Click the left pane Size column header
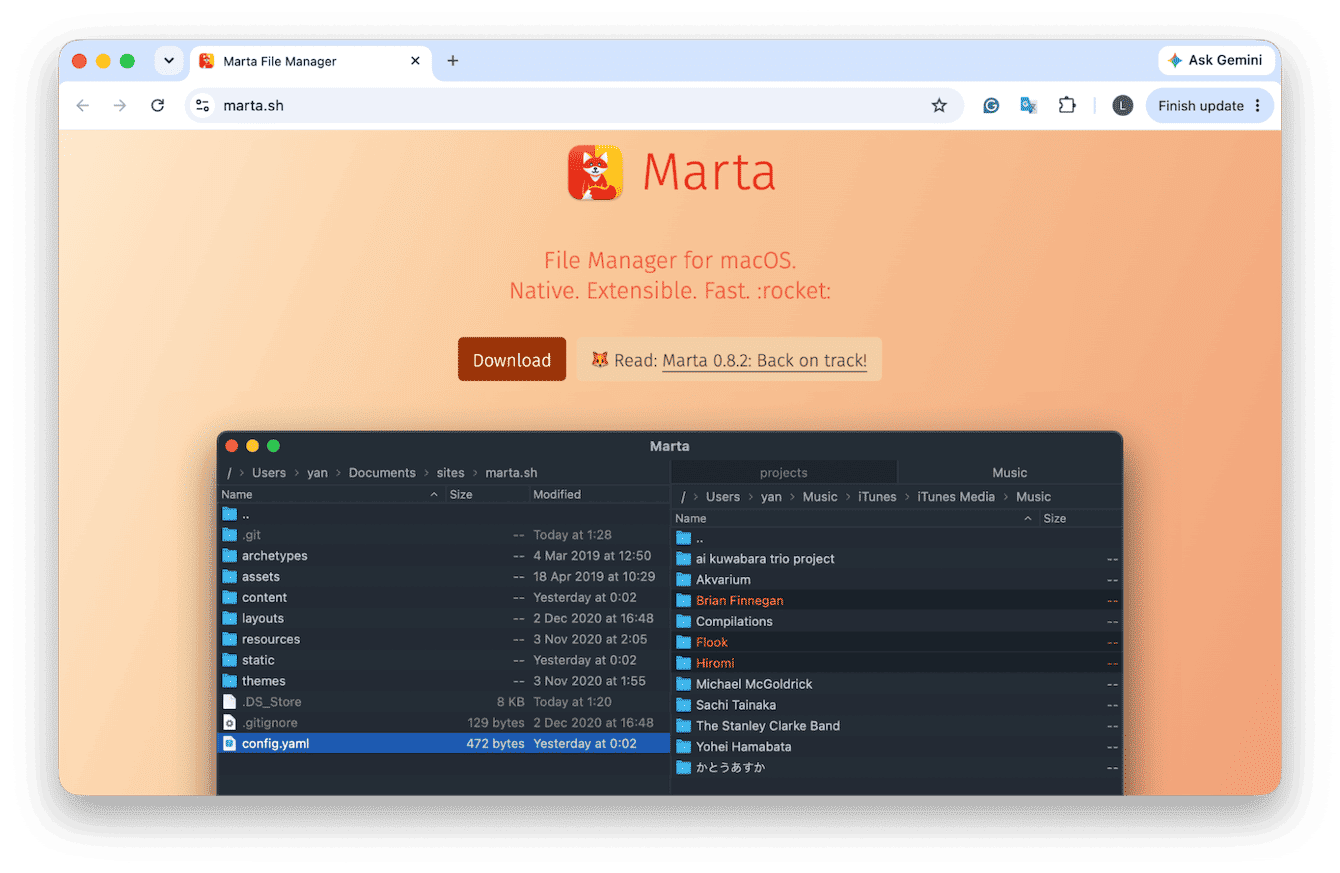Viewport: 1340px width, 873px height. click(461, 494)
